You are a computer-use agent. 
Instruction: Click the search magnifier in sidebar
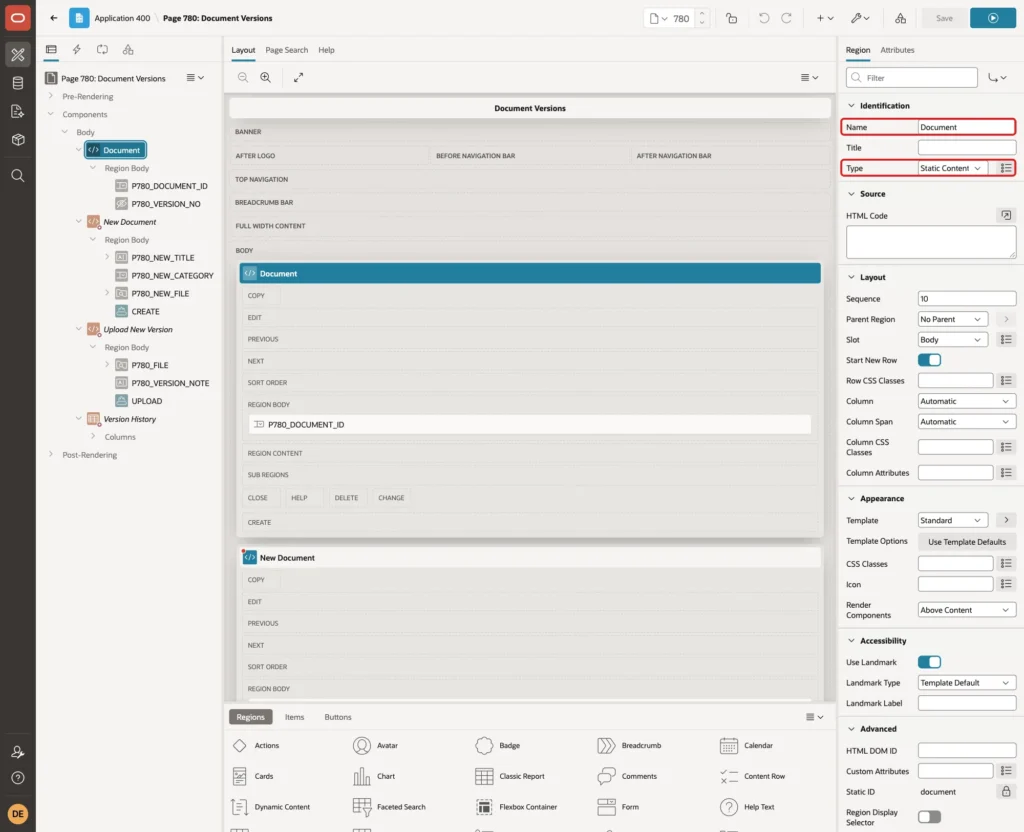(18, 176)
